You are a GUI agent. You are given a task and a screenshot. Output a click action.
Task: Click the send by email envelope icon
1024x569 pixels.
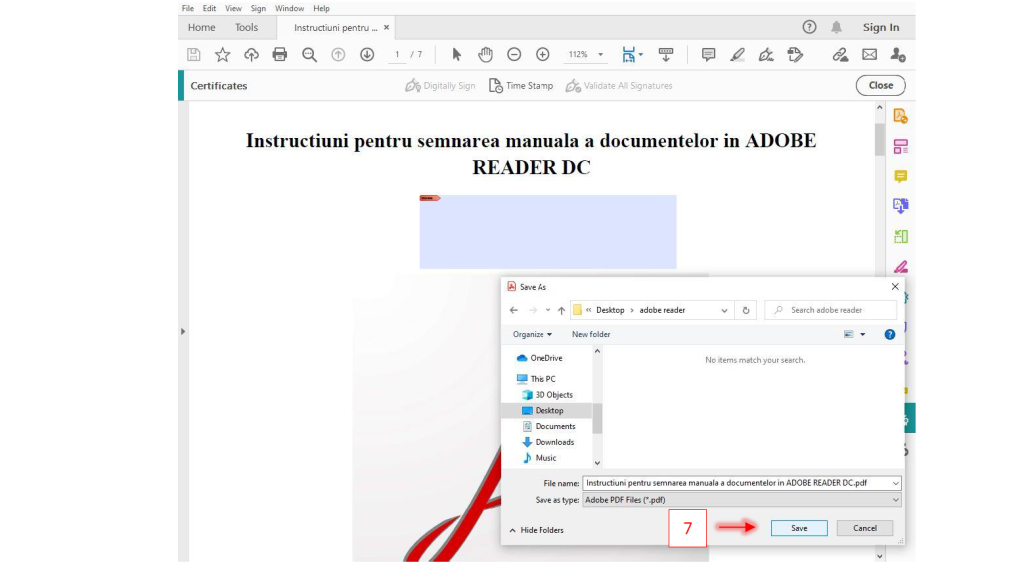(x=869, y=55)
